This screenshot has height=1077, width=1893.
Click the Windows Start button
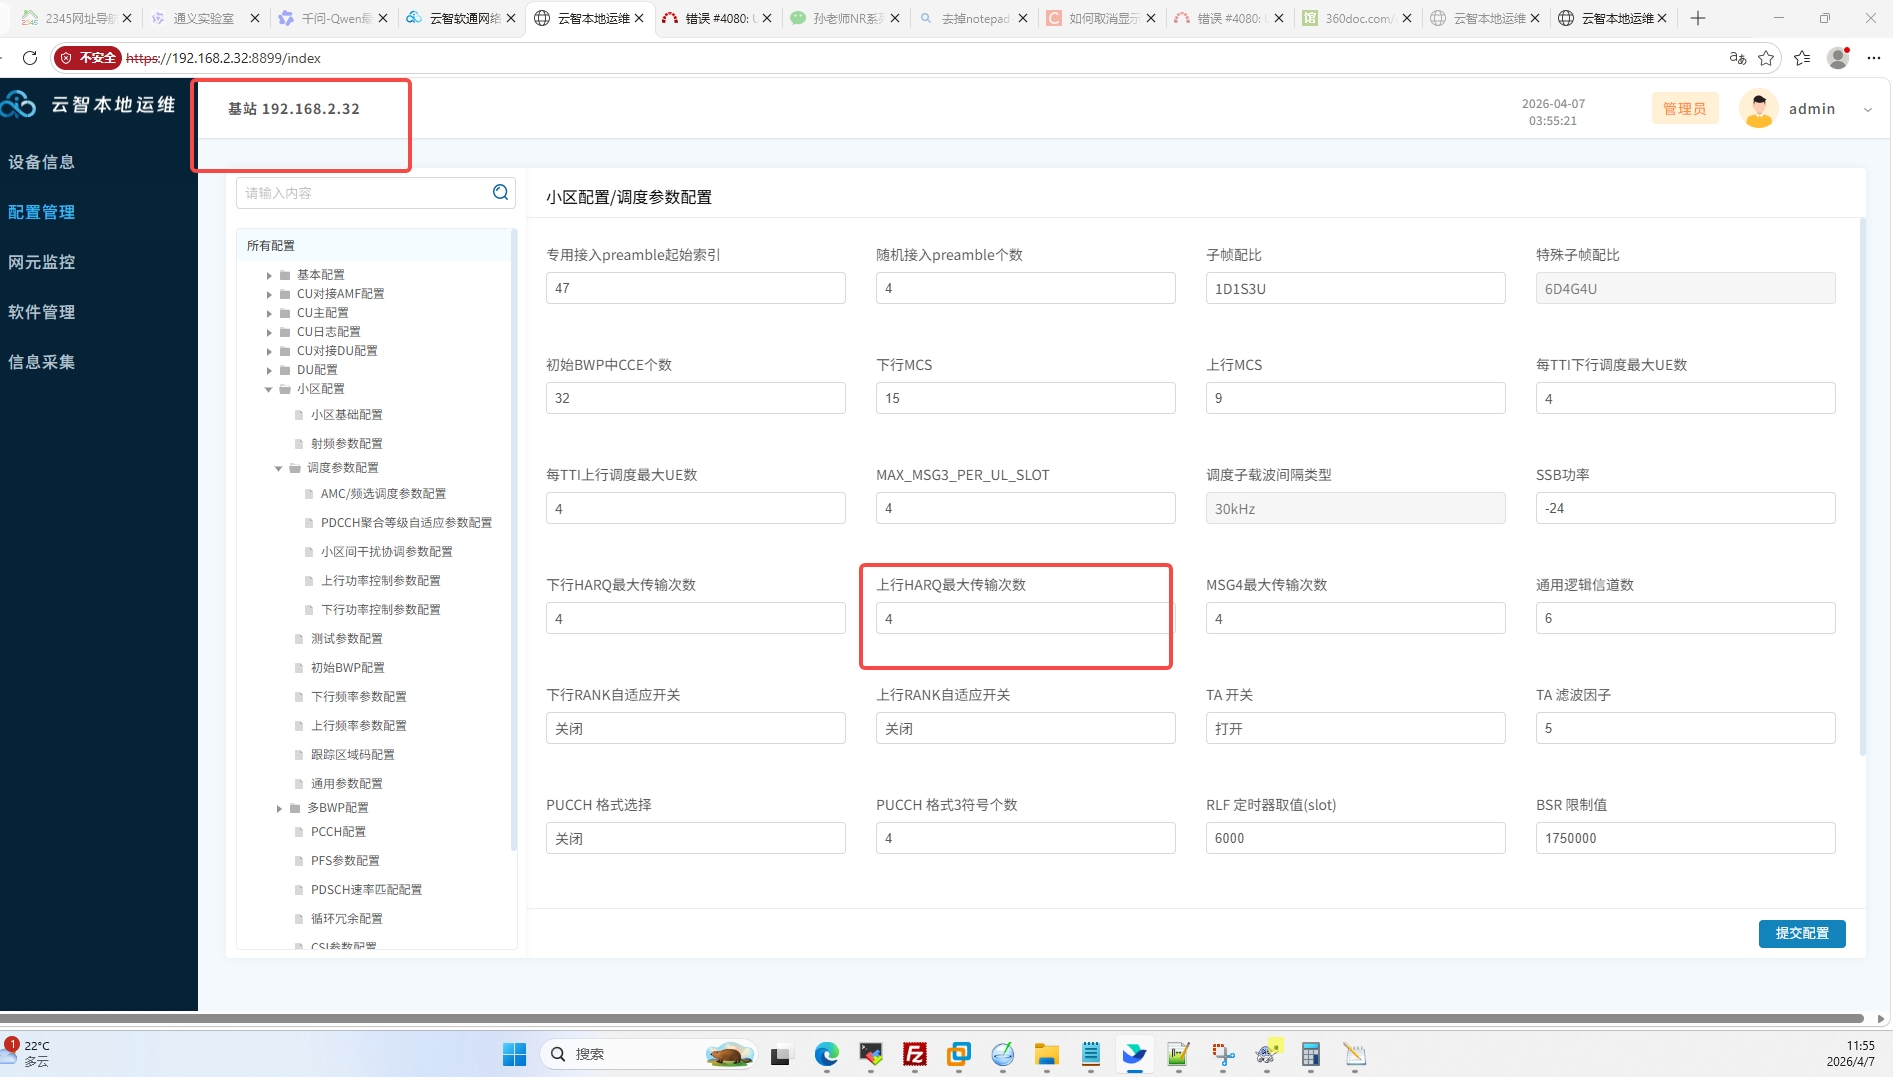point(514,1054)
